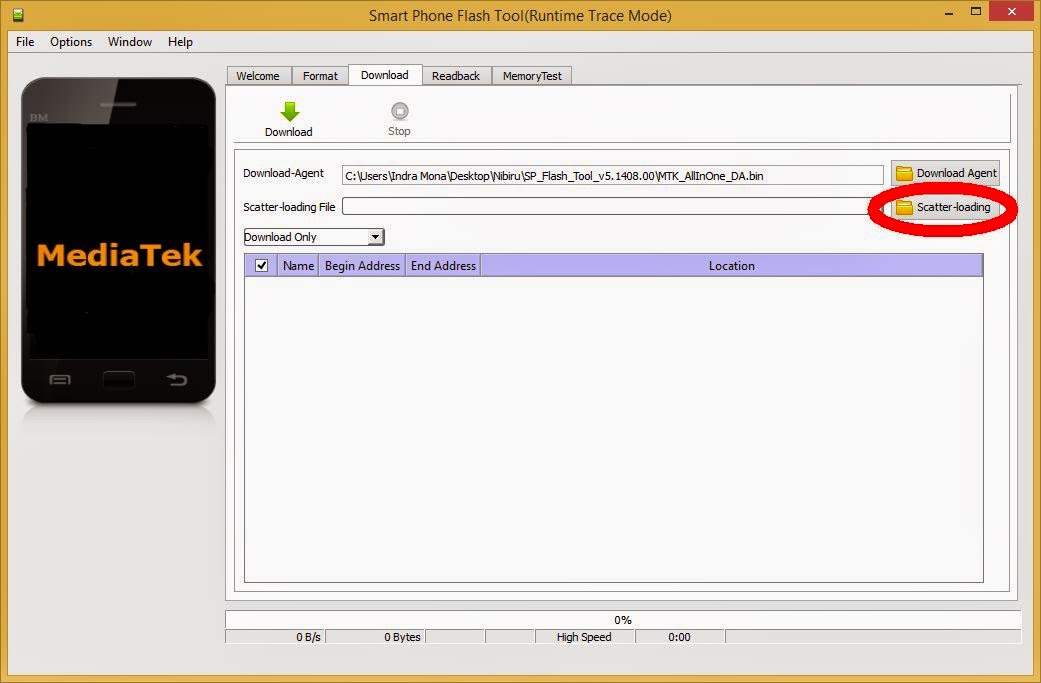Click the Name column header
The height and width of the screenshot is (683, 1041).
pos(298,266)
